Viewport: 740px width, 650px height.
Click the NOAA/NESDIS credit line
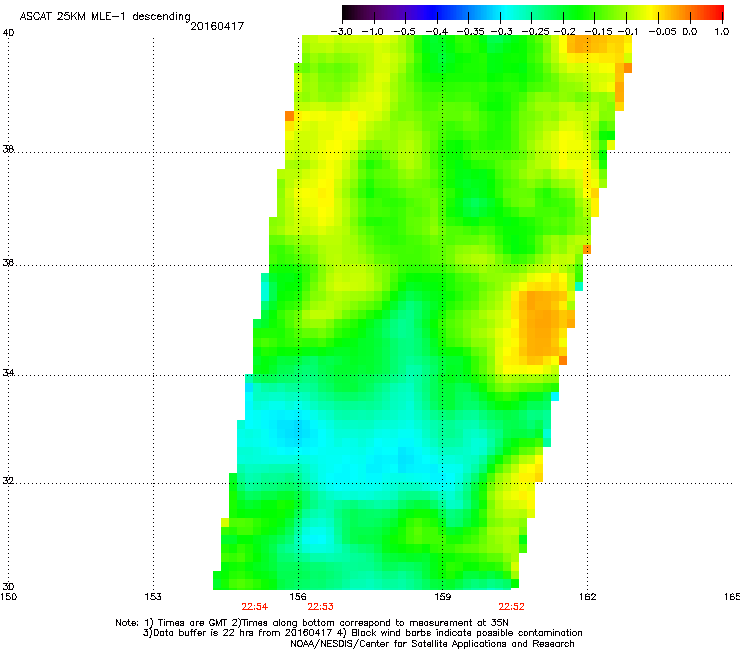coord(432,644)
